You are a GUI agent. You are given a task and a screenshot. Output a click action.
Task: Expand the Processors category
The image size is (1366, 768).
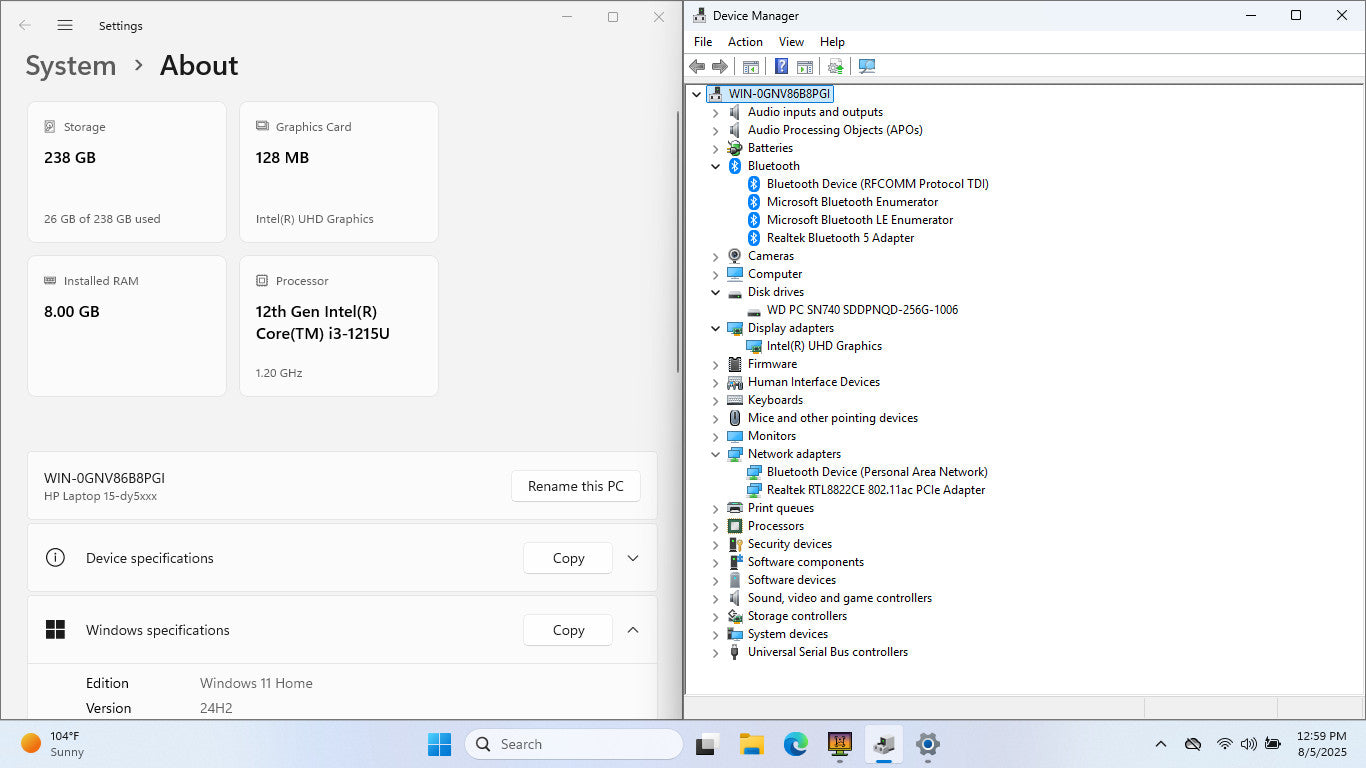(715, 526)
